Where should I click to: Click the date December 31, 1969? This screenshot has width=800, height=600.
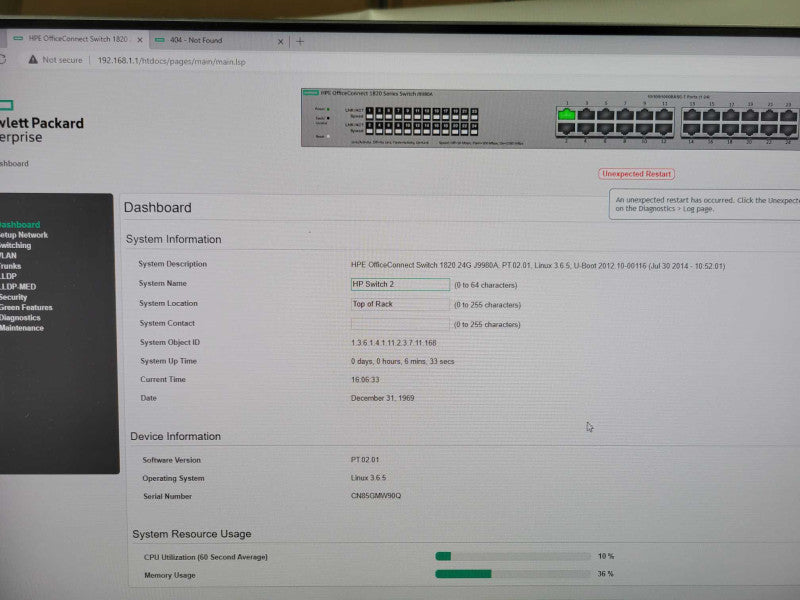pos(382,398)
